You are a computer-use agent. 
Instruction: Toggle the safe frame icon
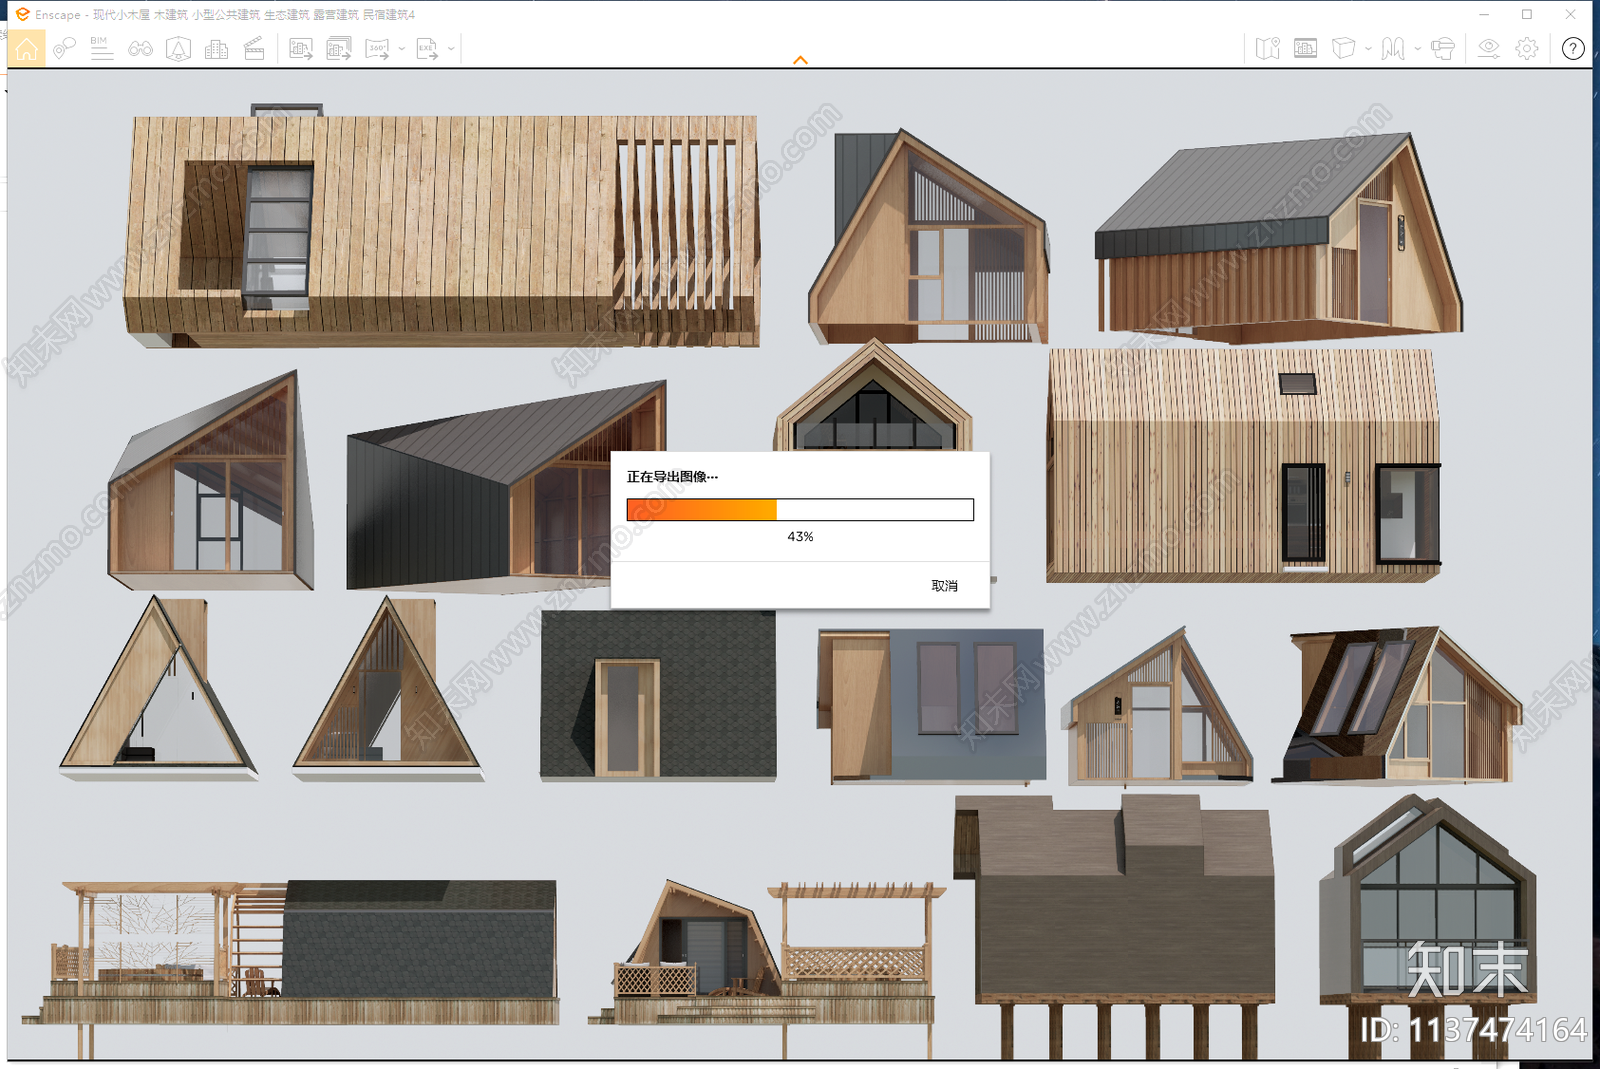pyautogui.click(x=1305, y=48)
